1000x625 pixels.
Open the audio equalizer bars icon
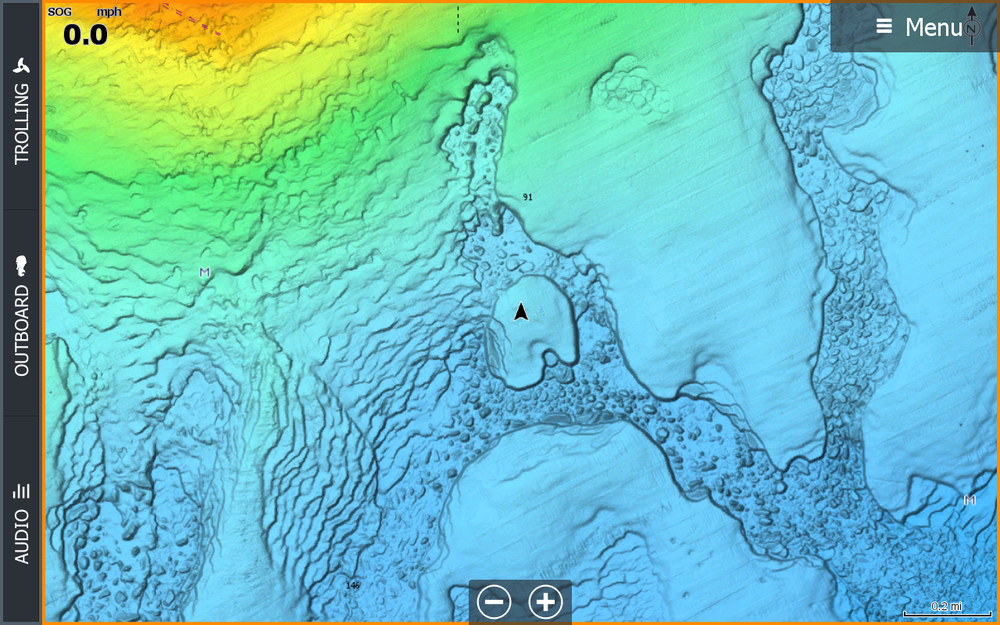pos(21,490)
